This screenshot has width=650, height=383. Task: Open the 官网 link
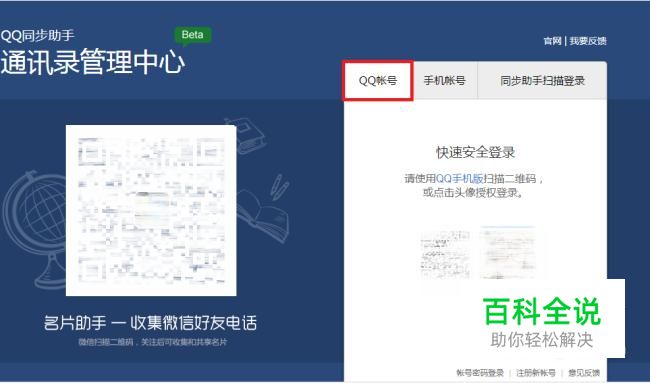553,41
